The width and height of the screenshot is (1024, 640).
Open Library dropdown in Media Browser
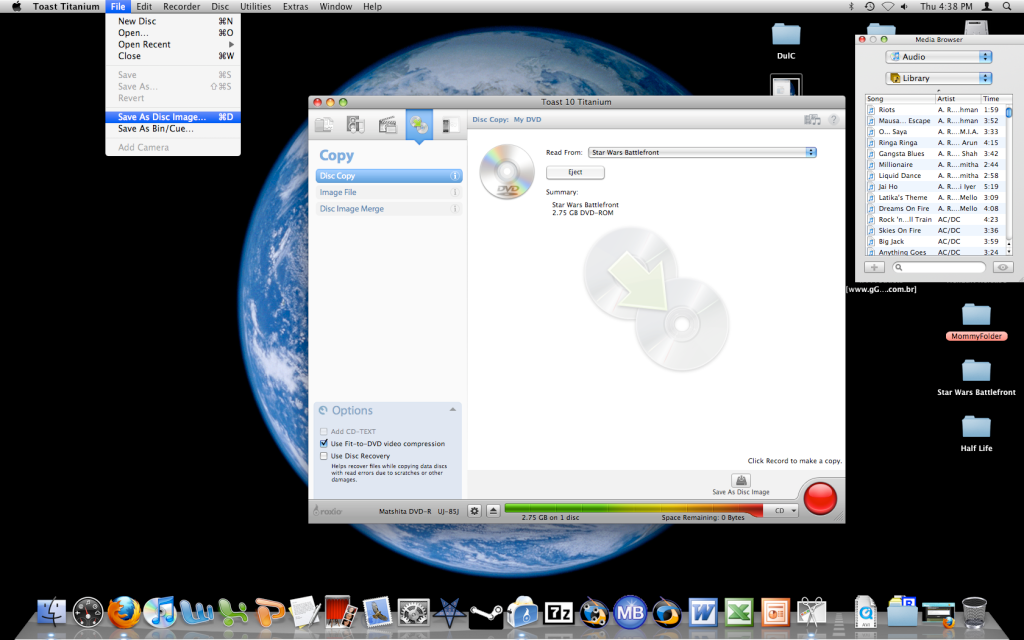(938, 78)
